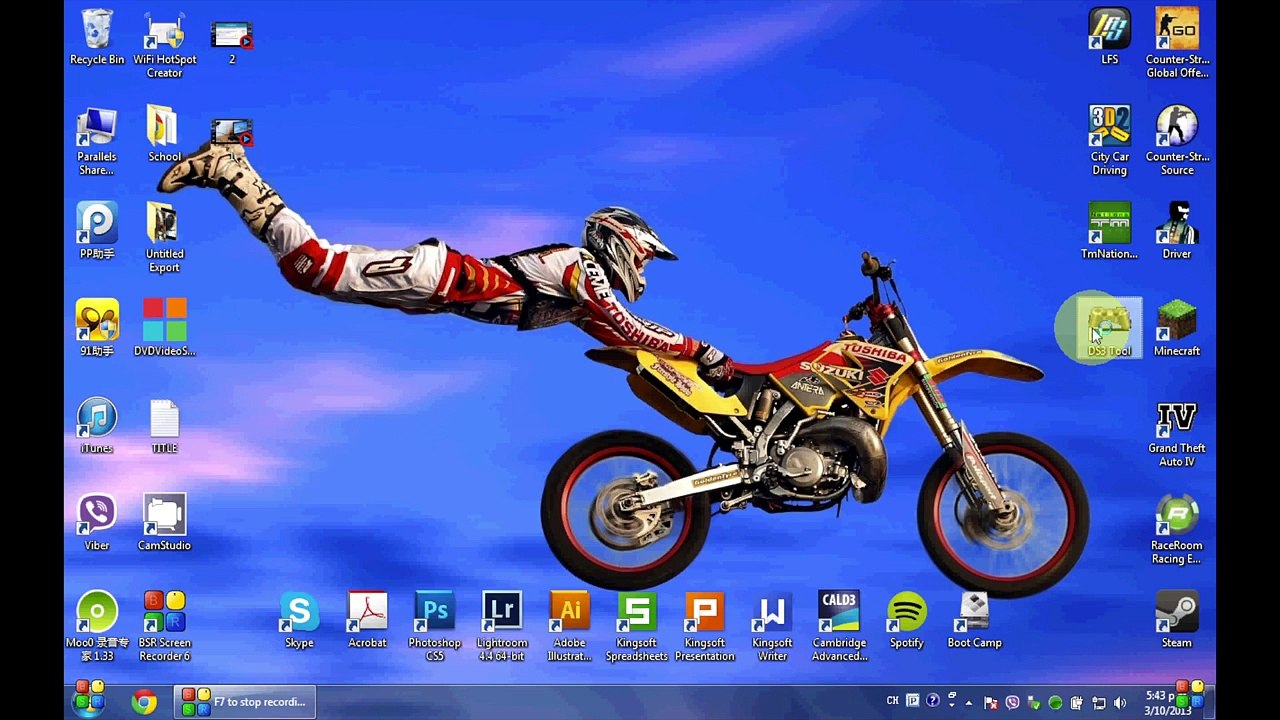Click the IME help question mark icon
The image size is (1280, 720).
pyautogui.click(x=933, y=701)
